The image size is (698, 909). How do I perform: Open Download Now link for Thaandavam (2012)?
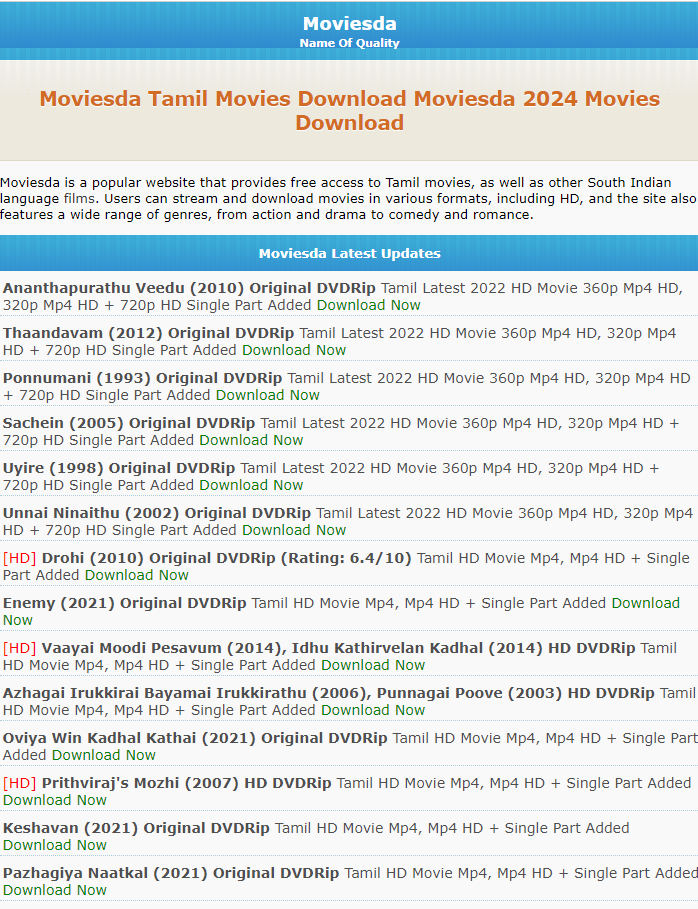point(293,350)
